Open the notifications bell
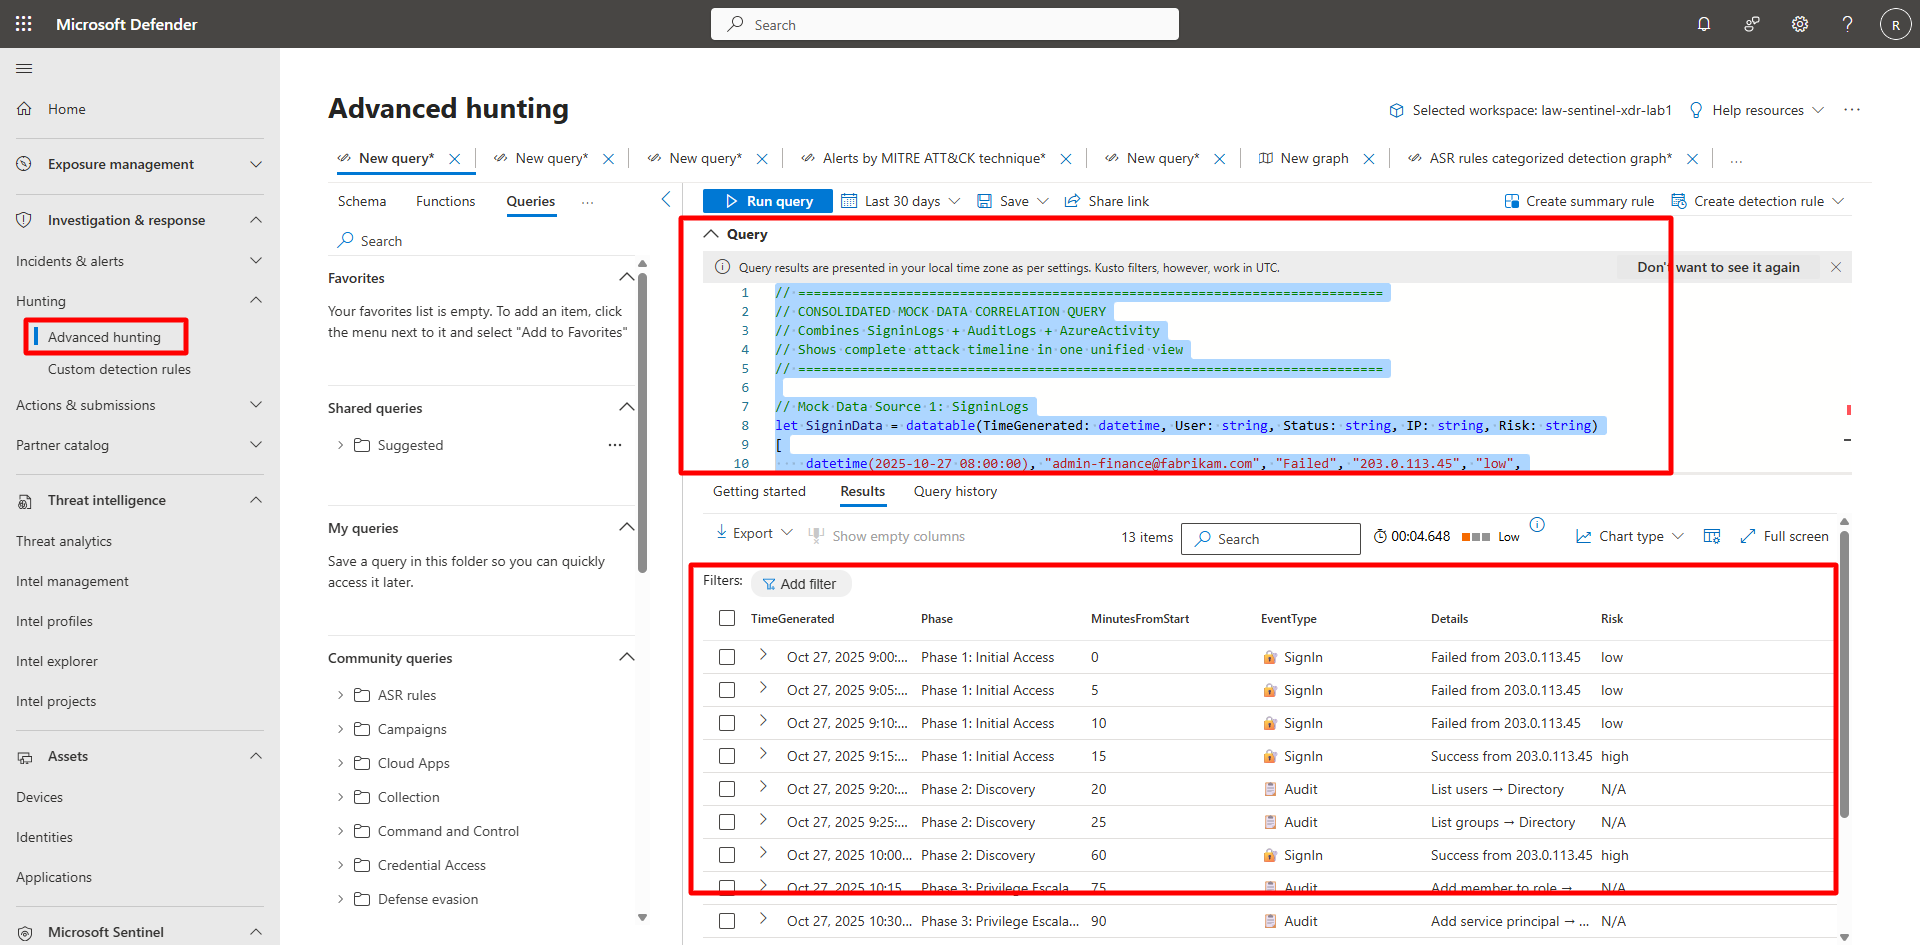The image size is (1920, 945). pos(1704,24)
